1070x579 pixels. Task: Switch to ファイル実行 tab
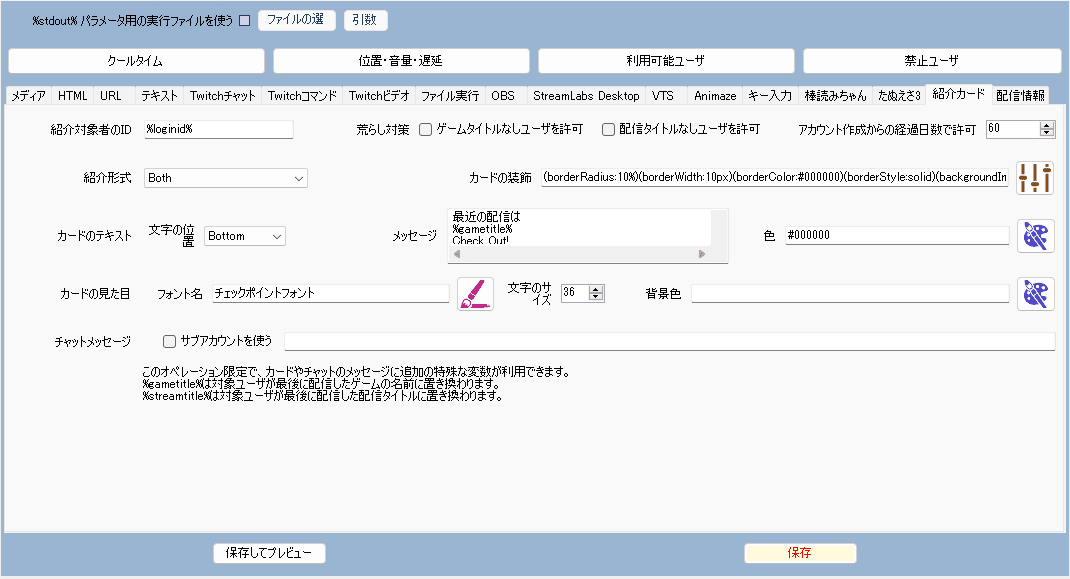[x=450, y=96]
